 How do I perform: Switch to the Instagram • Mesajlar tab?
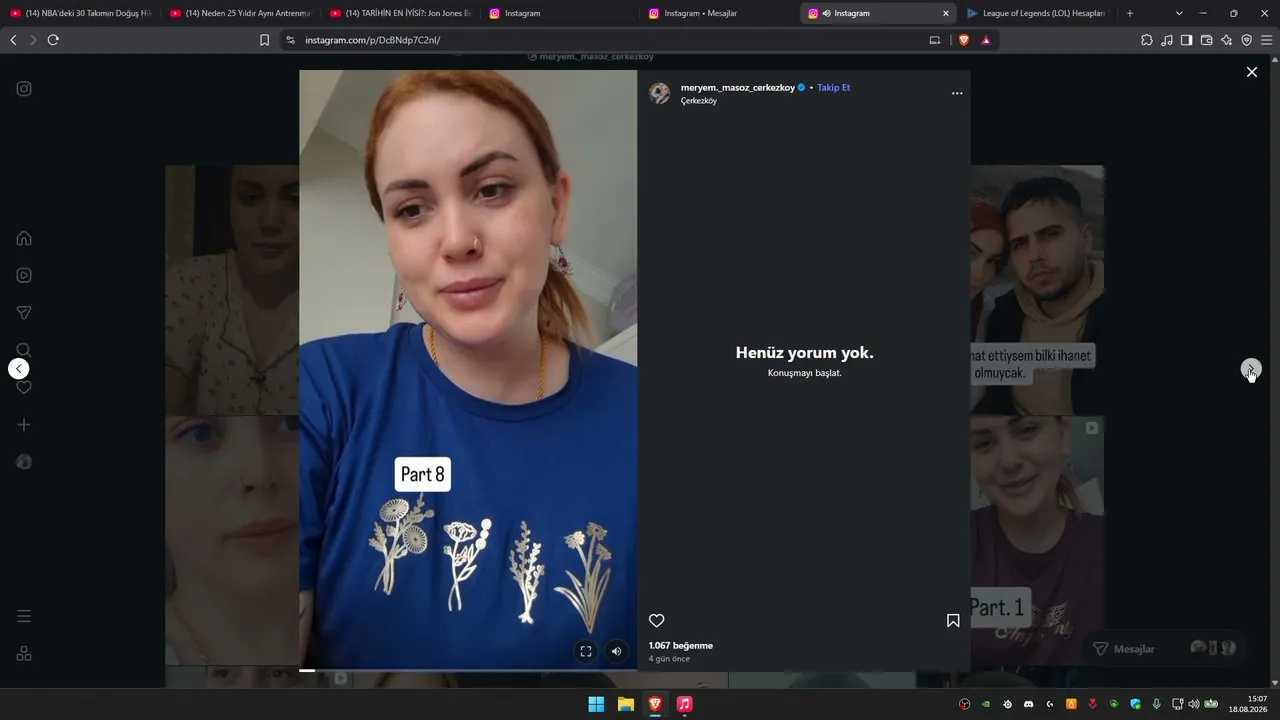tap(719, 13)
